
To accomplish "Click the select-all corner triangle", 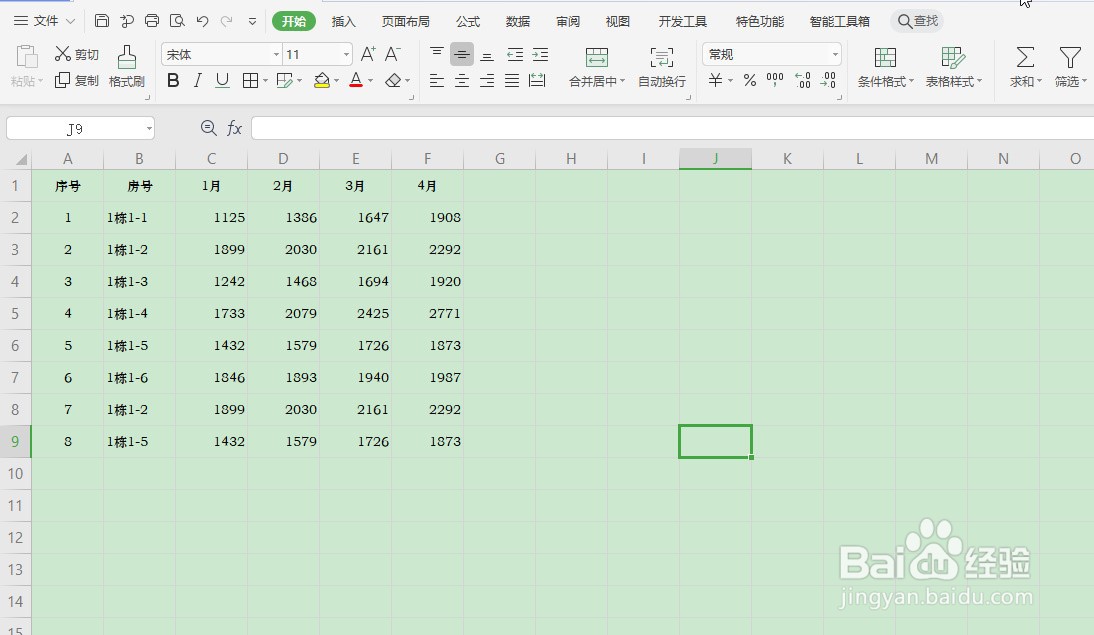I will point(21,160).
